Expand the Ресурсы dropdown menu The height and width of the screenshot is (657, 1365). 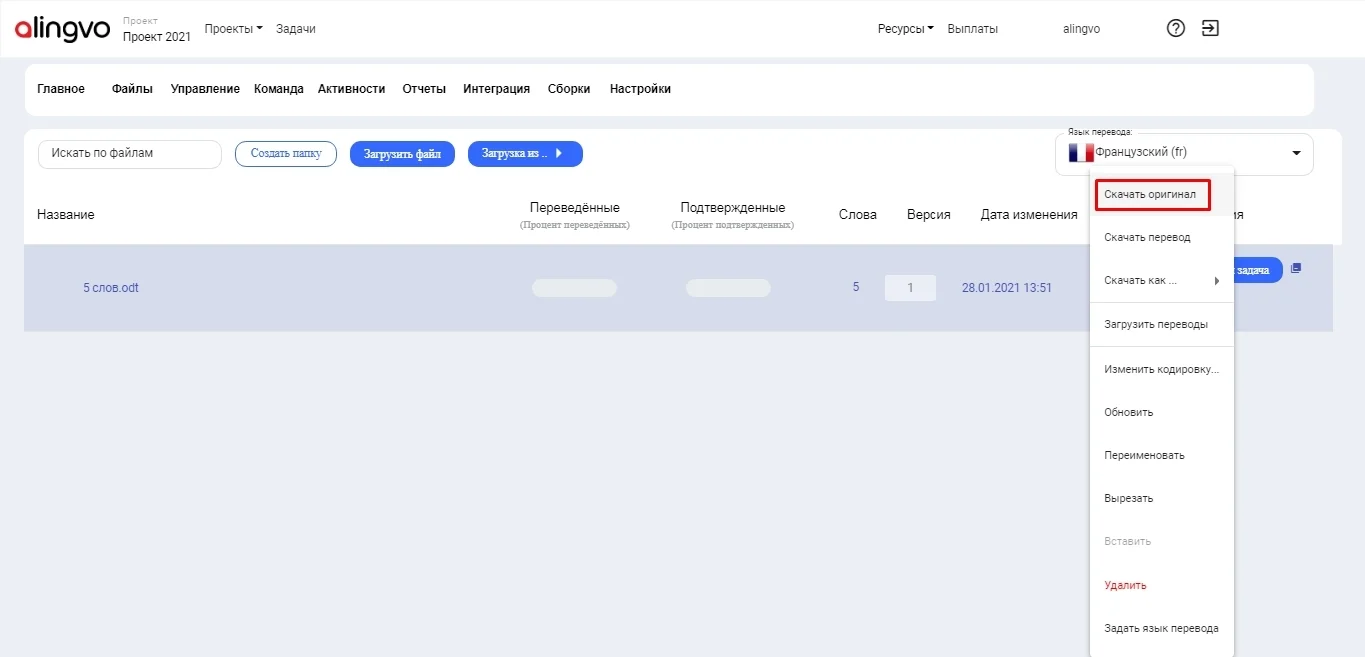[905, 29]
